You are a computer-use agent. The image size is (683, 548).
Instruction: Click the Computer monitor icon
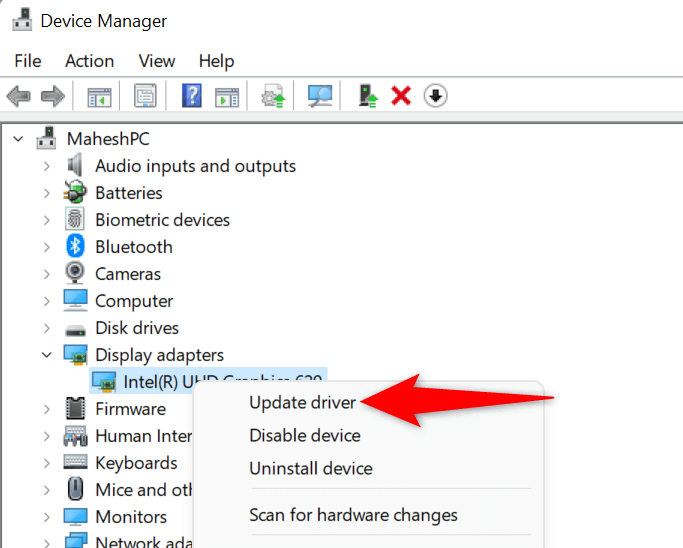(x=75, y=300)
